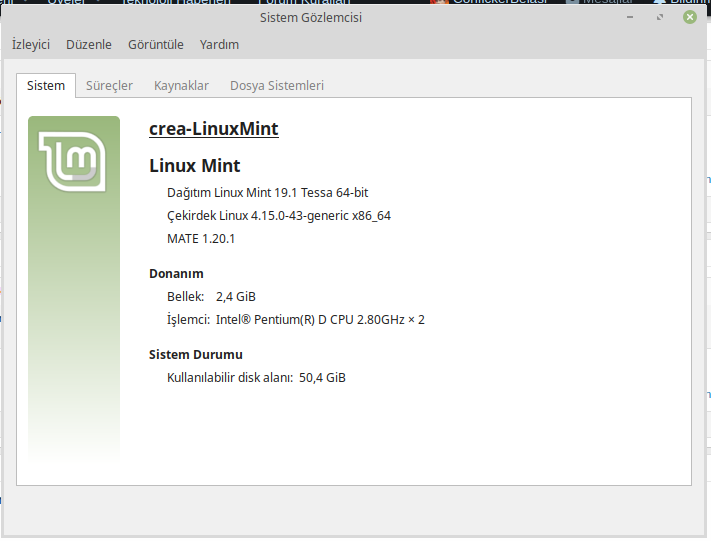Click the İşlemci label
Image resolution: width=711 pixels, height=541 pixels.
pyautogui.click(x=188, y=320)
